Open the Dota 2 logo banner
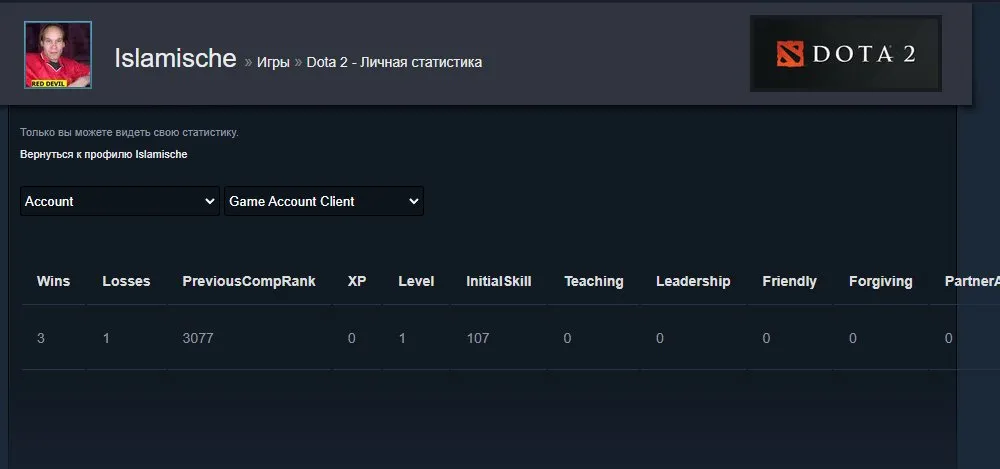This screenshot has width=1000, height=469. (x=846, y=54)
